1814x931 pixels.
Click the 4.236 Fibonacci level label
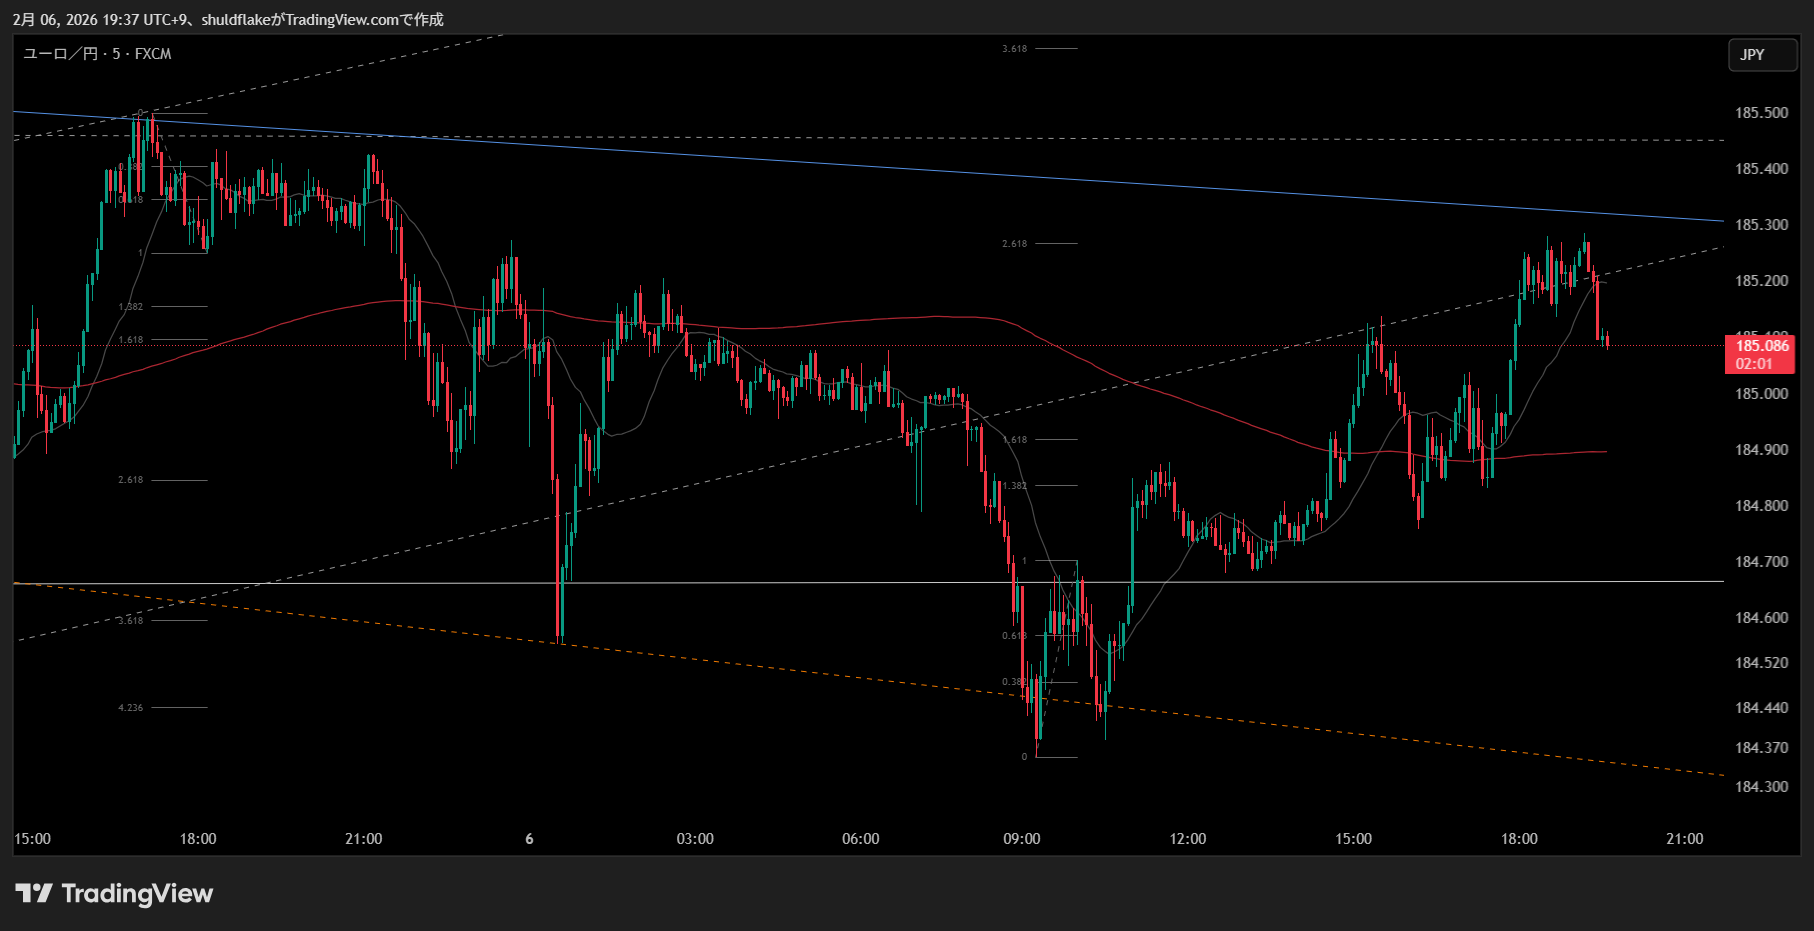(x=131, y=708)
